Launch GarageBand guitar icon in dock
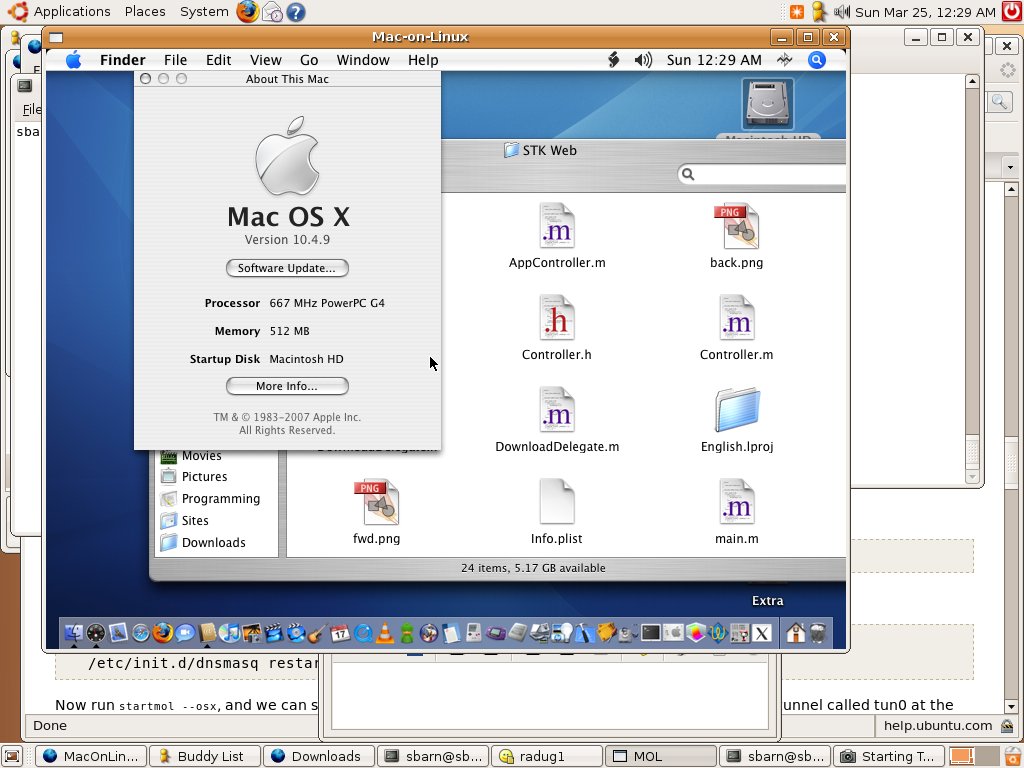The width and height of the screenshot is (1024, 768). [x=317, y=633]
